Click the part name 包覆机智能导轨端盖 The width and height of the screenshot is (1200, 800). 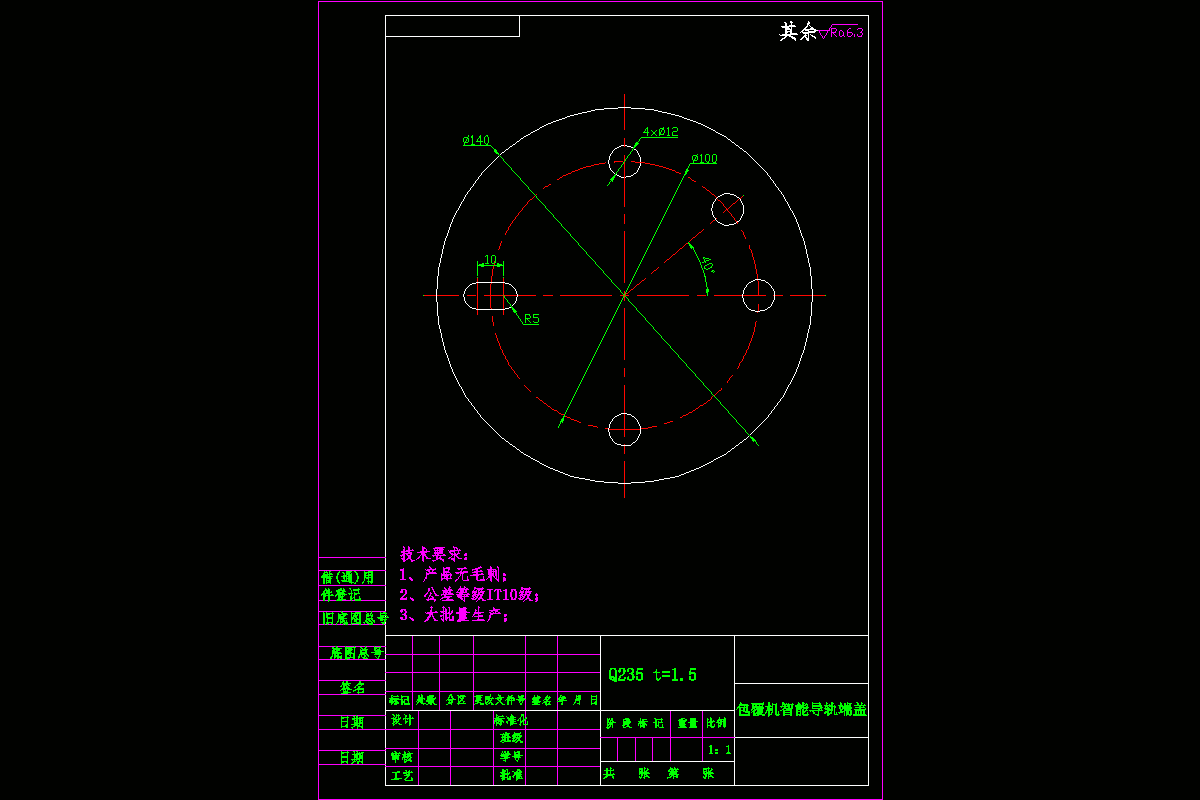click(x=801, y=709)
